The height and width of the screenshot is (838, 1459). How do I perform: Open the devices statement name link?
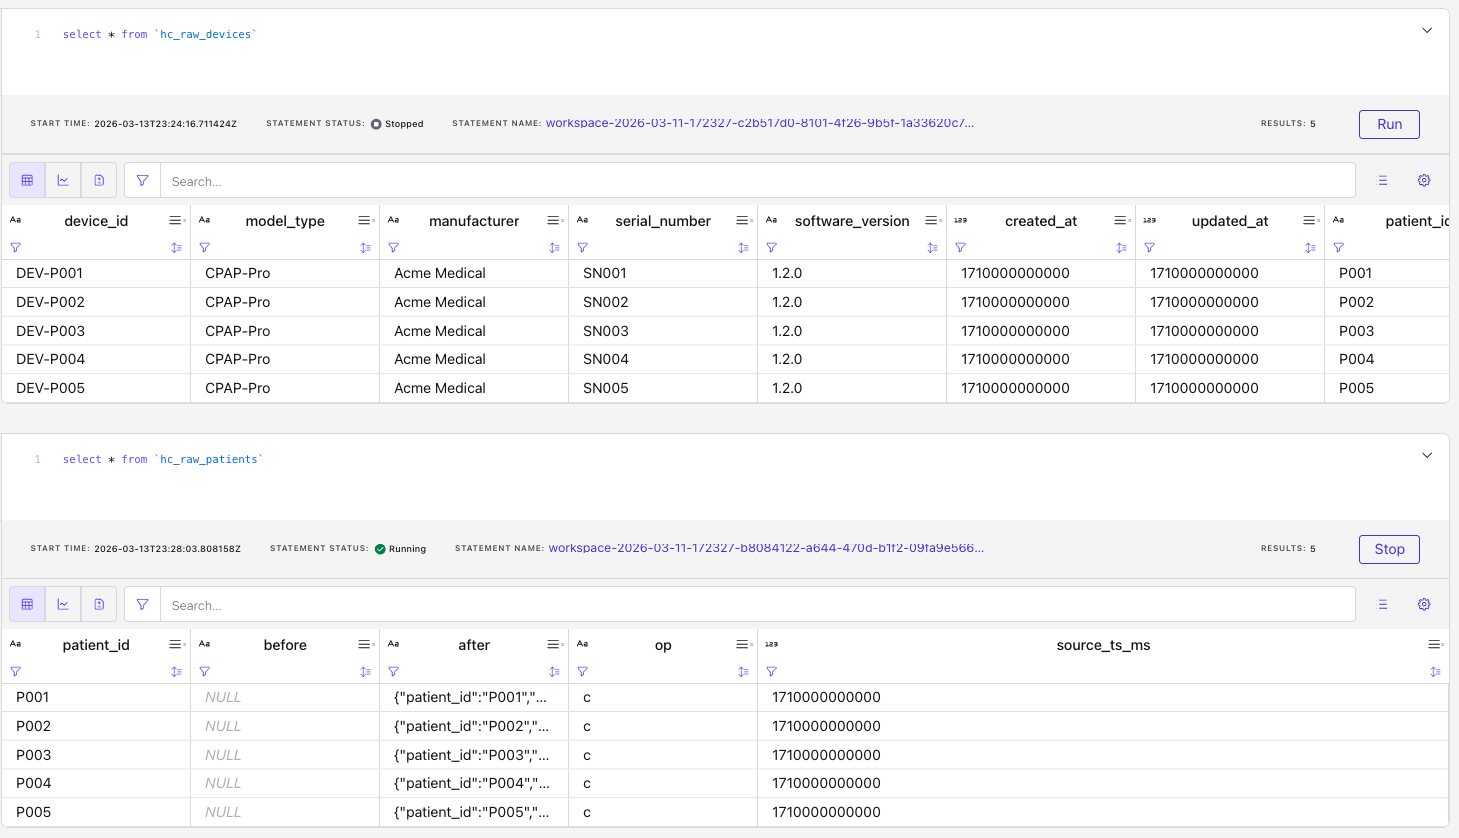[x=759, y=123]
